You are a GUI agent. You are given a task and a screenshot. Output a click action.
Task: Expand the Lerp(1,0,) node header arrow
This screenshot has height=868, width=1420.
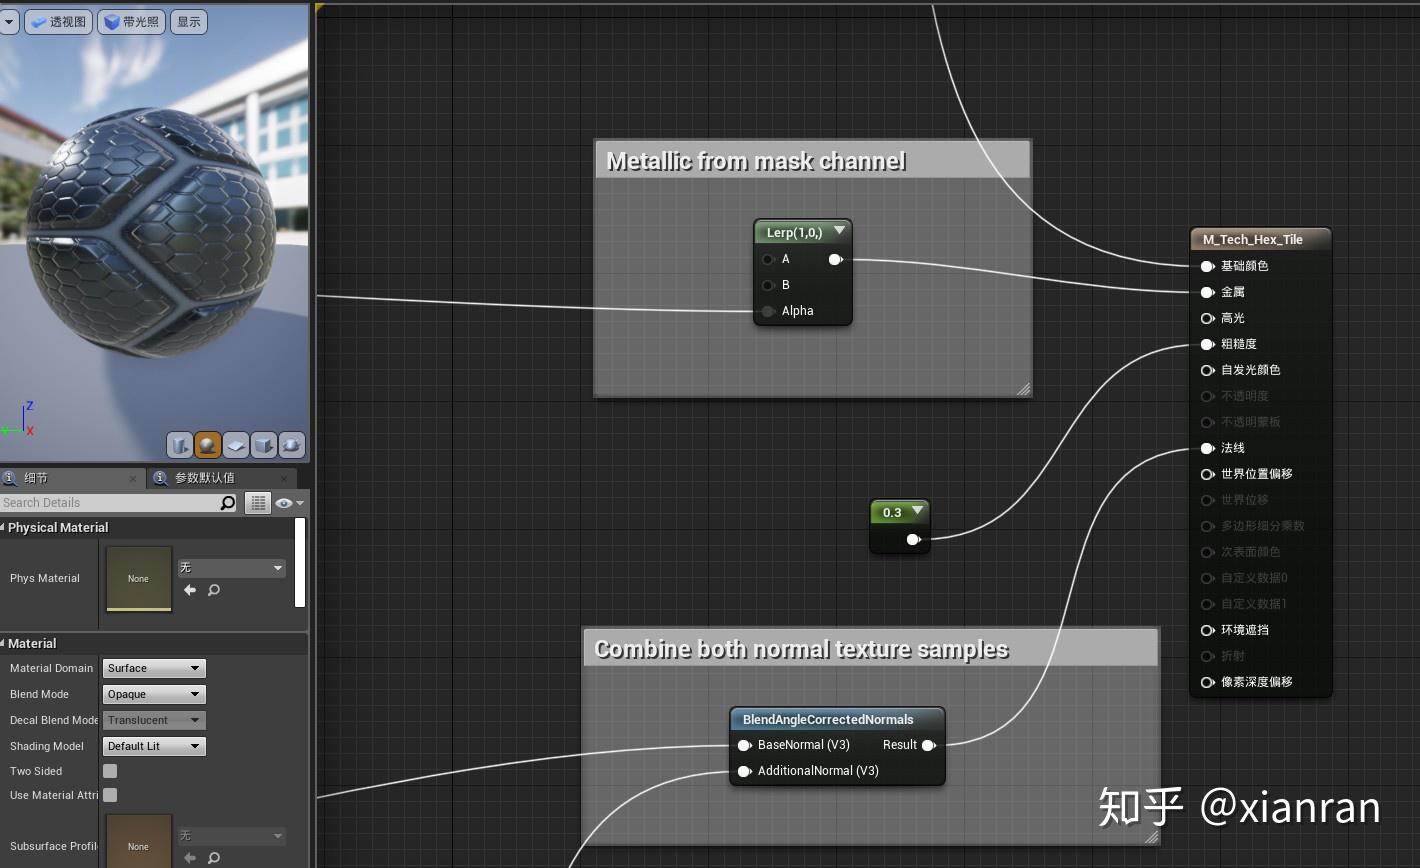tap(839, 231)
